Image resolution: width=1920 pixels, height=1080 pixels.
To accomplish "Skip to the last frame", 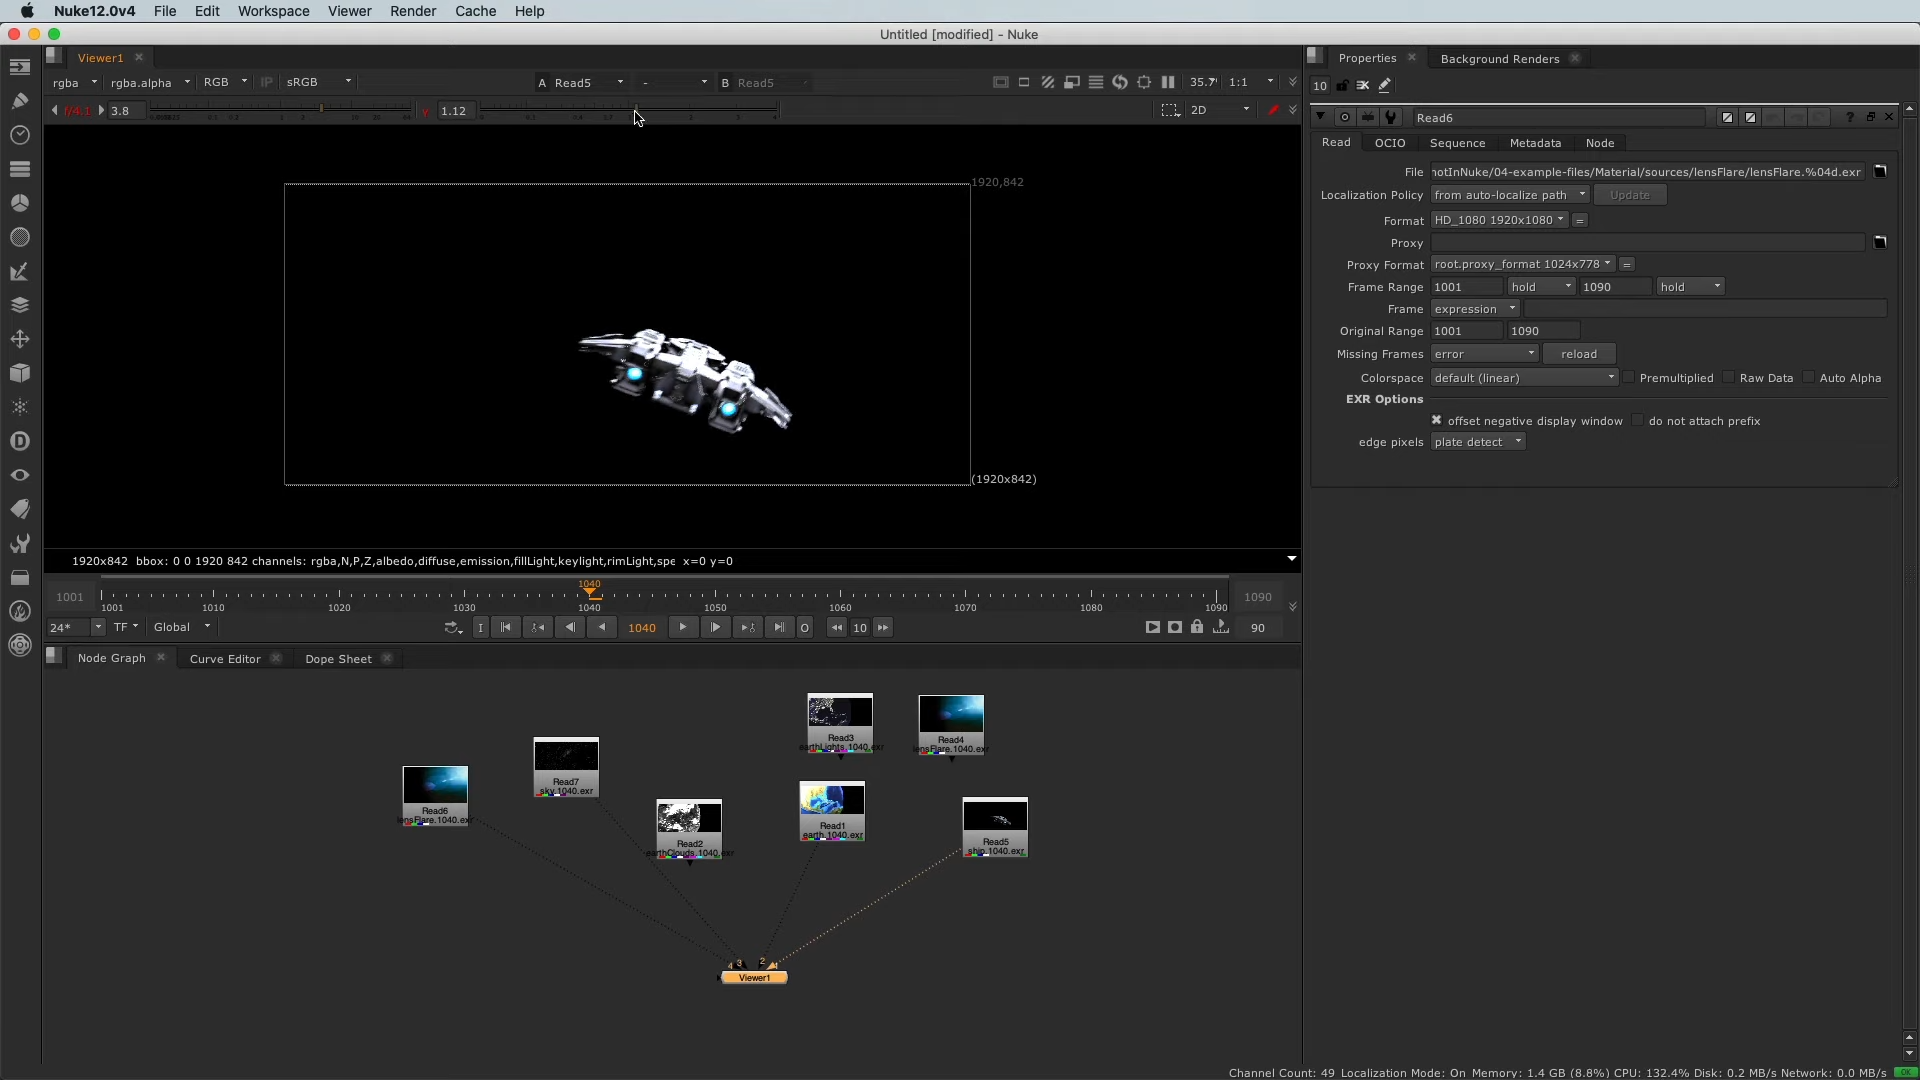I will tap(779, 628).
